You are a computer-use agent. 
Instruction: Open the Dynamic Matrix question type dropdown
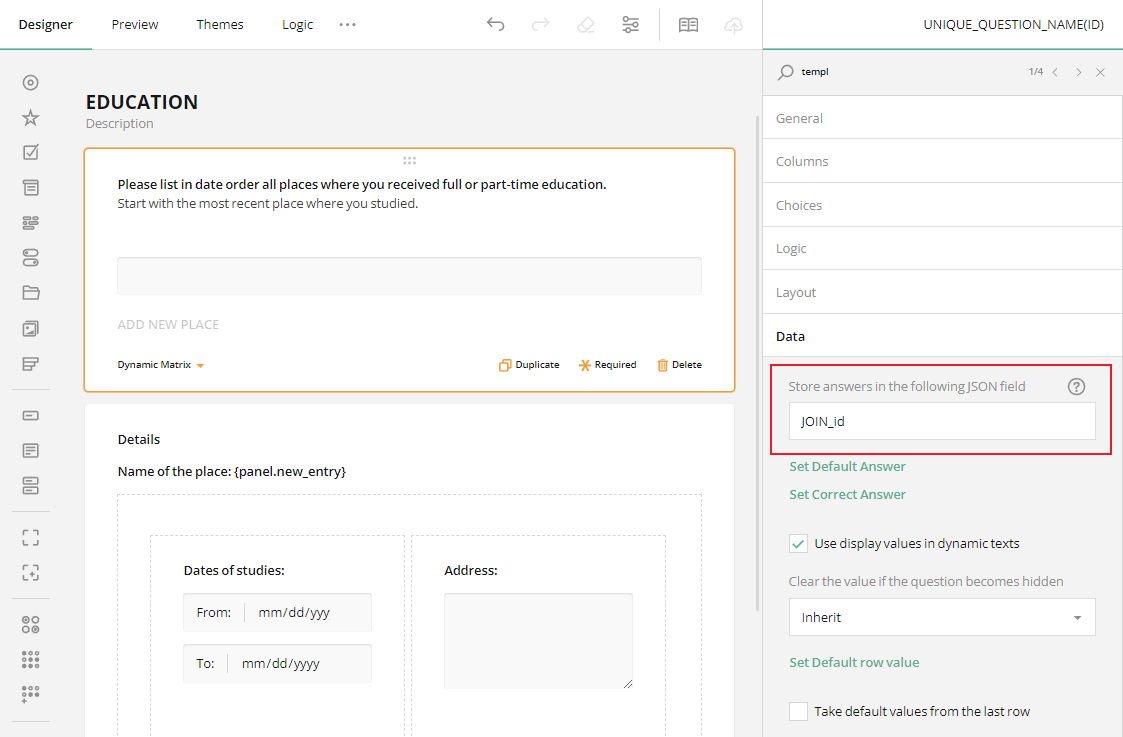160,365
